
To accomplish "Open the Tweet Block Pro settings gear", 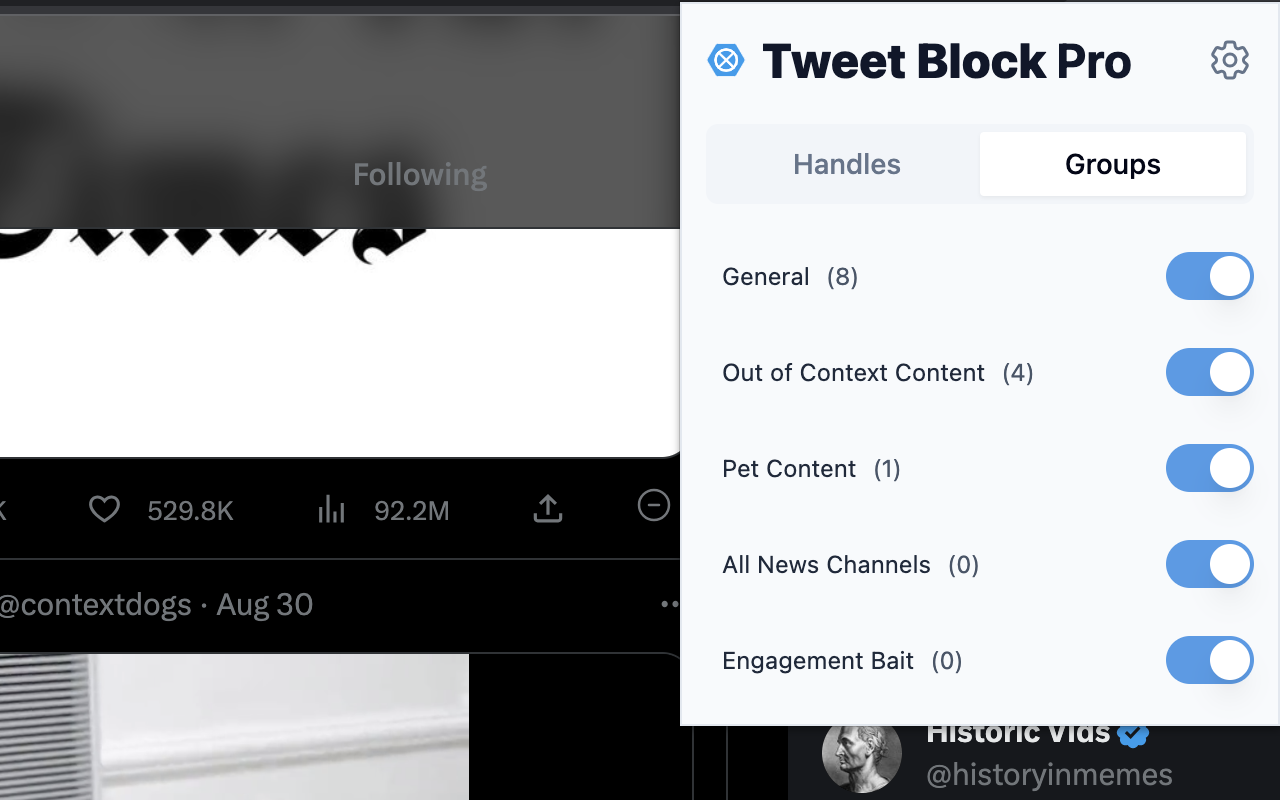I will [1230, 60].
